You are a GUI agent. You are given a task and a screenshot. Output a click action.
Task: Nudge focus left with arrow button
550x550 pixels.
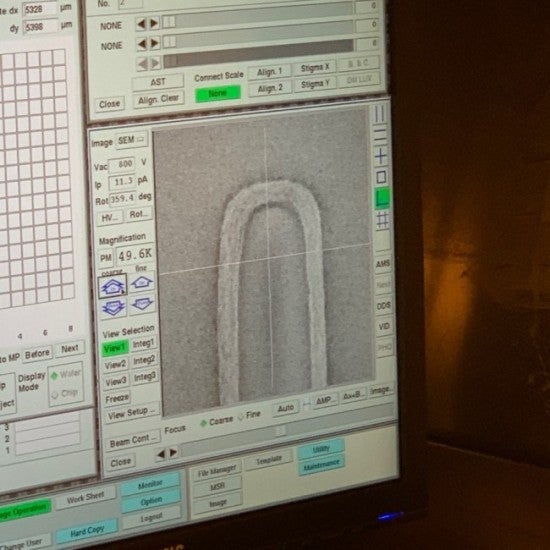click(161, 454)
